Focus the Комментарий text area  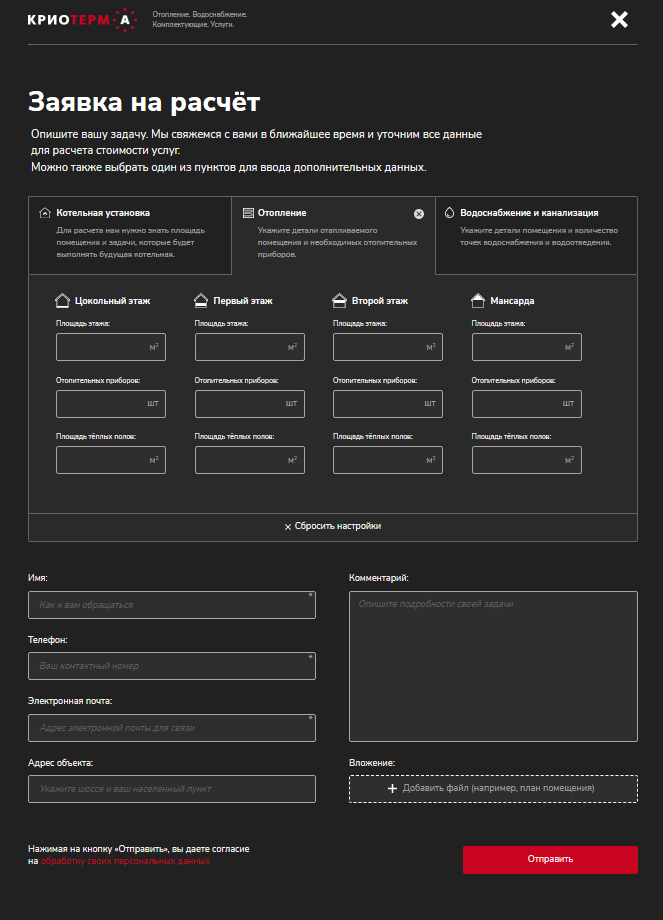click(493, 666)
